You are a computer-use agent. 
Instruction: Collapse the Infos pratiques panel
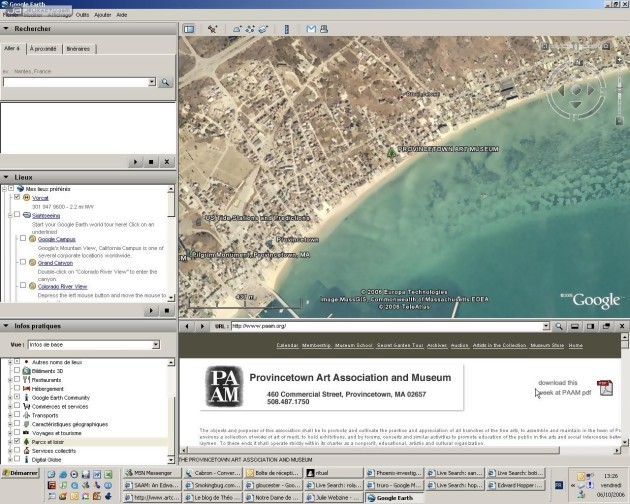pyautogui.click(x=6, y=326)
